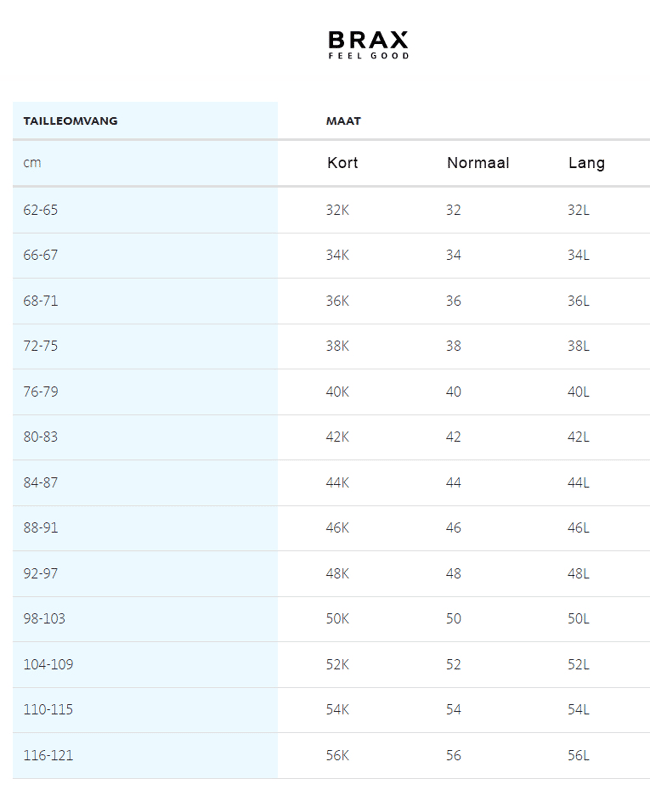Select size 52K in the Kort column
This screenshot has height=806, width=650.
pos(337,665)
